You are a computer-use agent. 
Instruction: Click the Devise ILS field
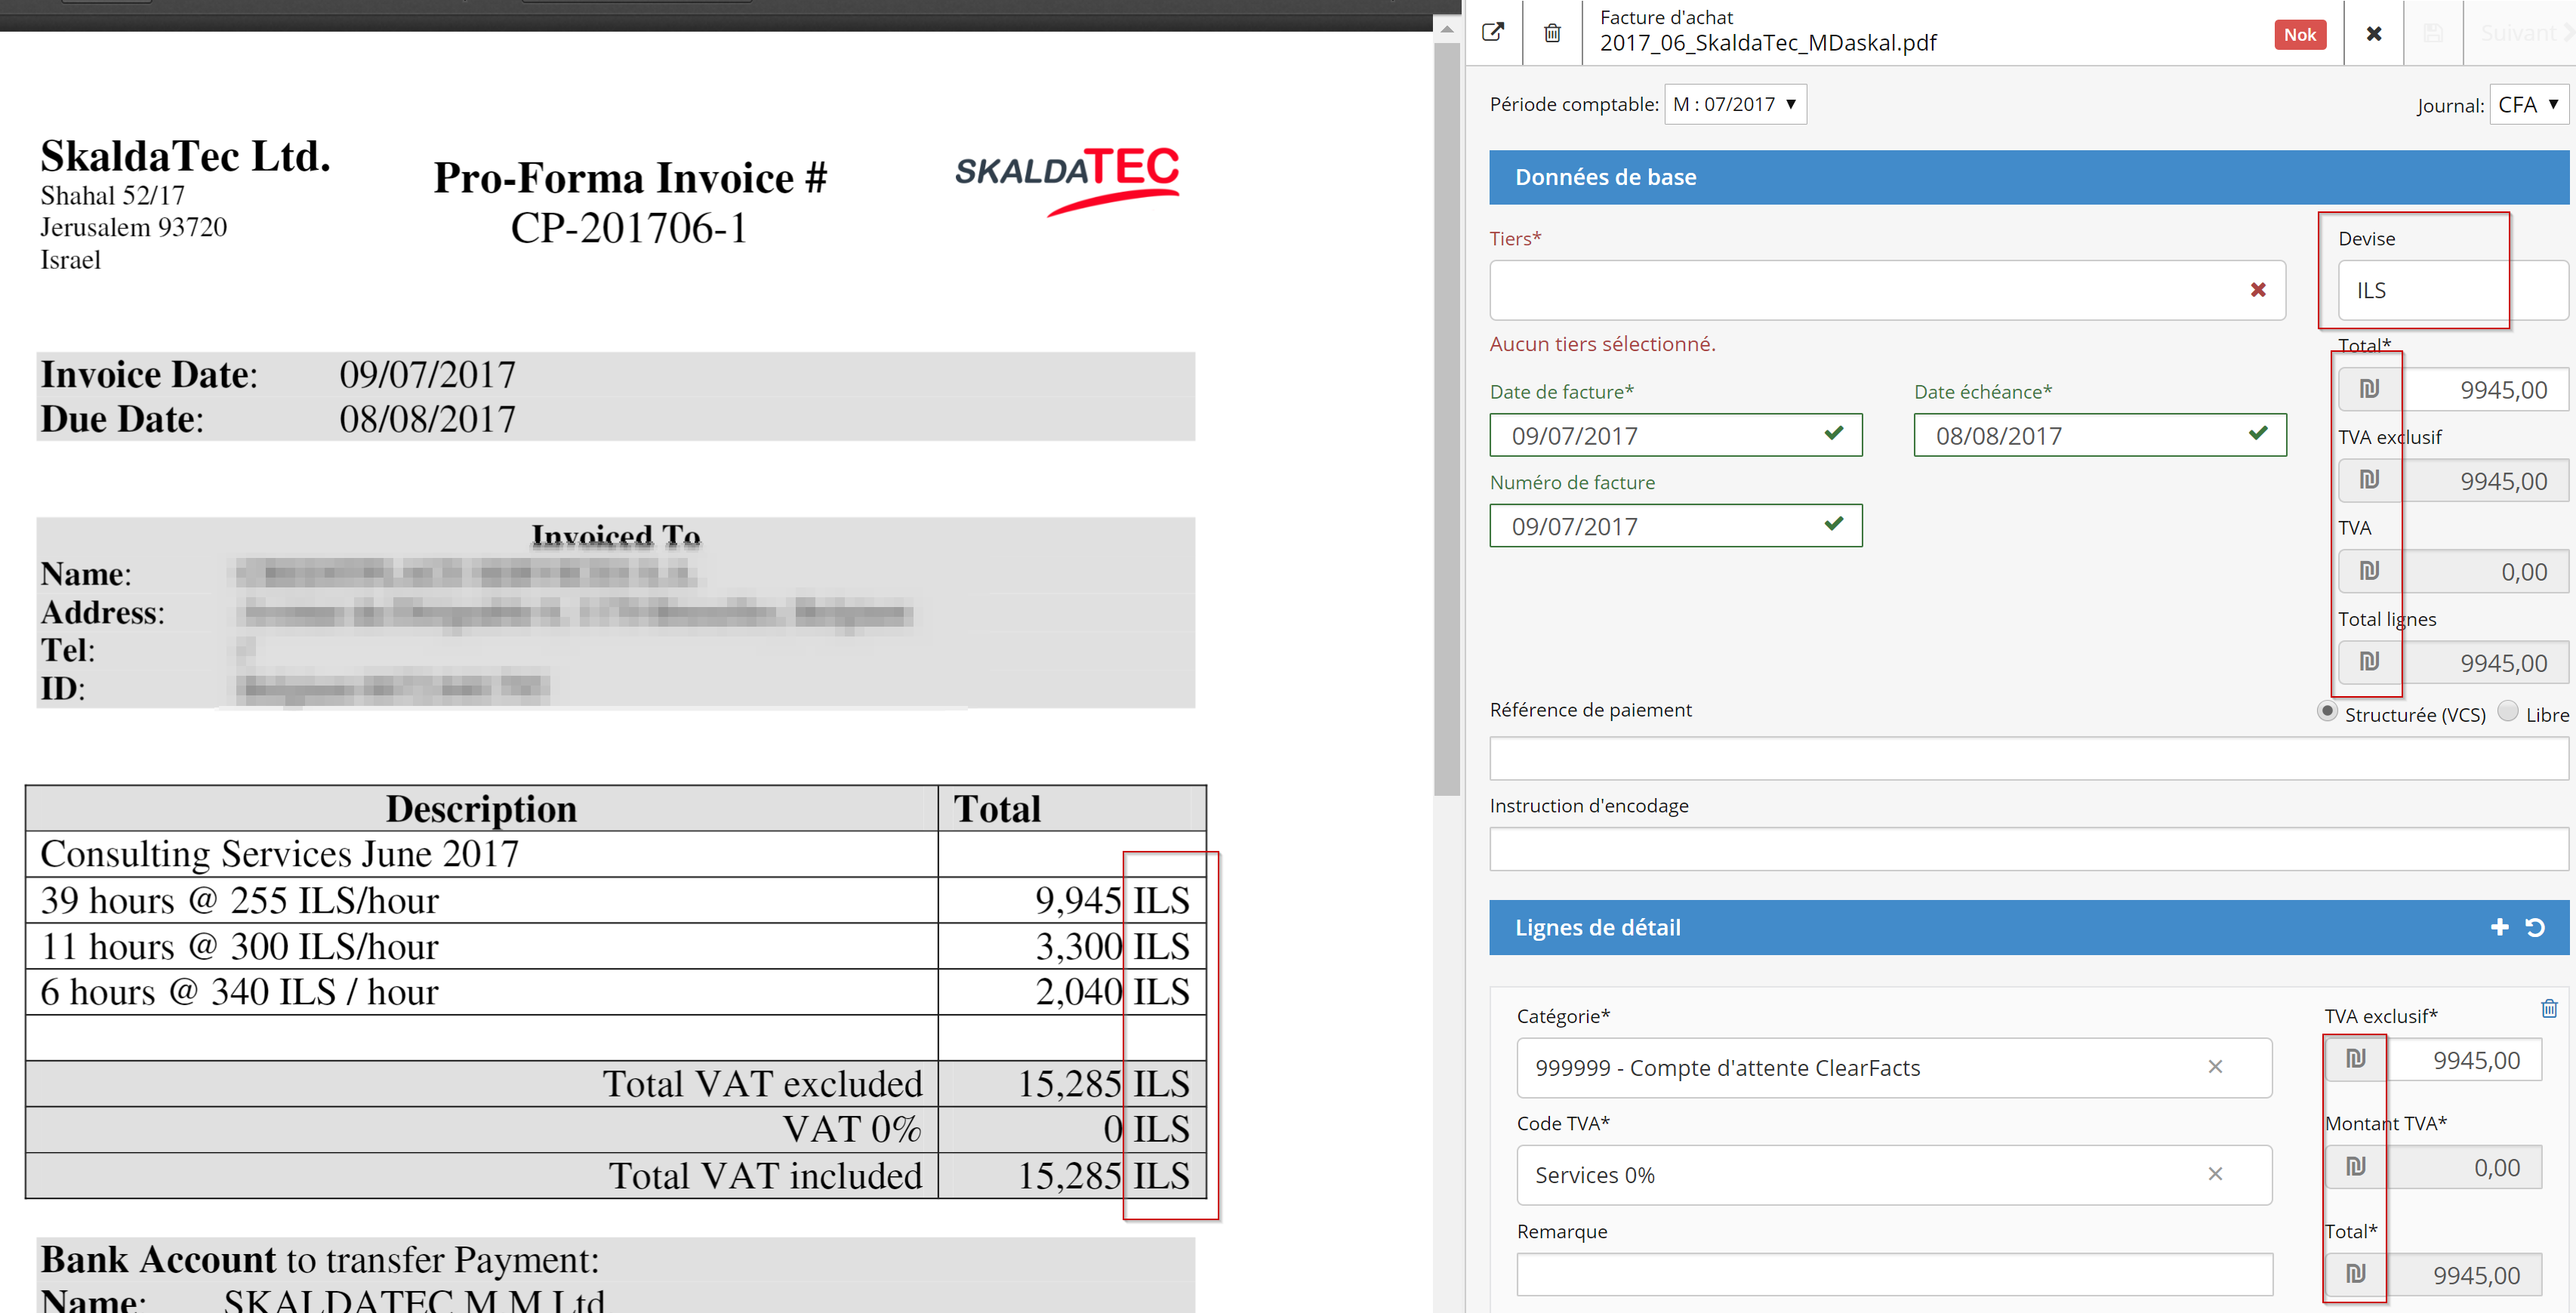click(x=2452, y=290)
